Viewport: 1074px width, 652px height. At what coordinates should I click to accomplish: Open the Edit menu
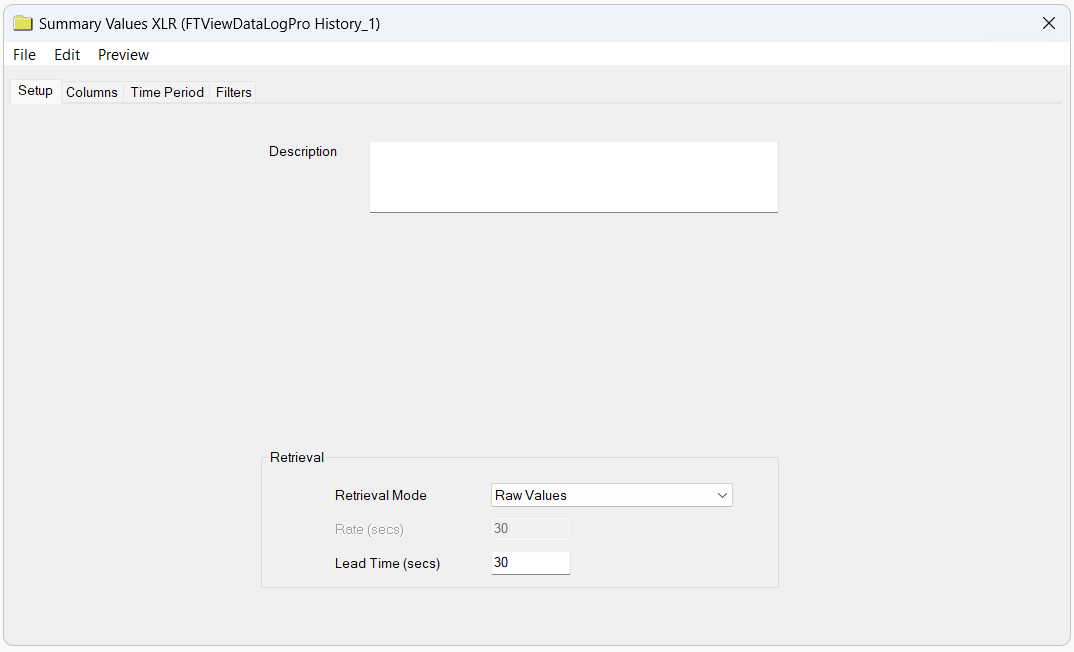[x=67, y=55]
